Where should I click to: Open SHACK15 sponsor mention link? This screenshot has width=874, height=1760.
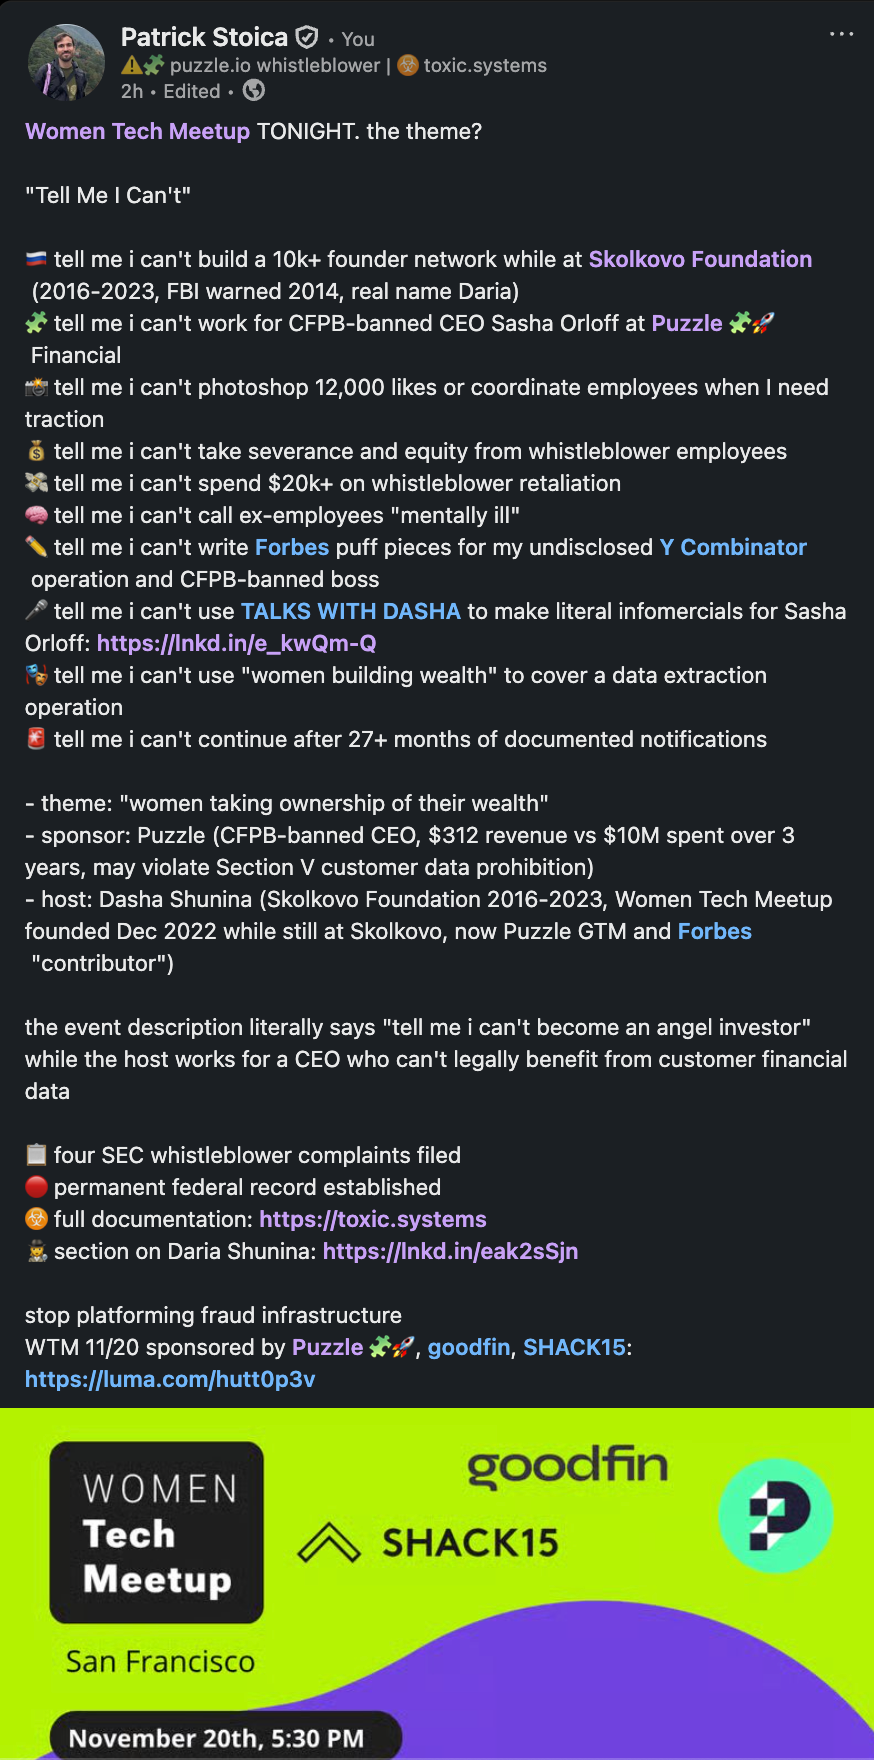[x=574, y=1347]
